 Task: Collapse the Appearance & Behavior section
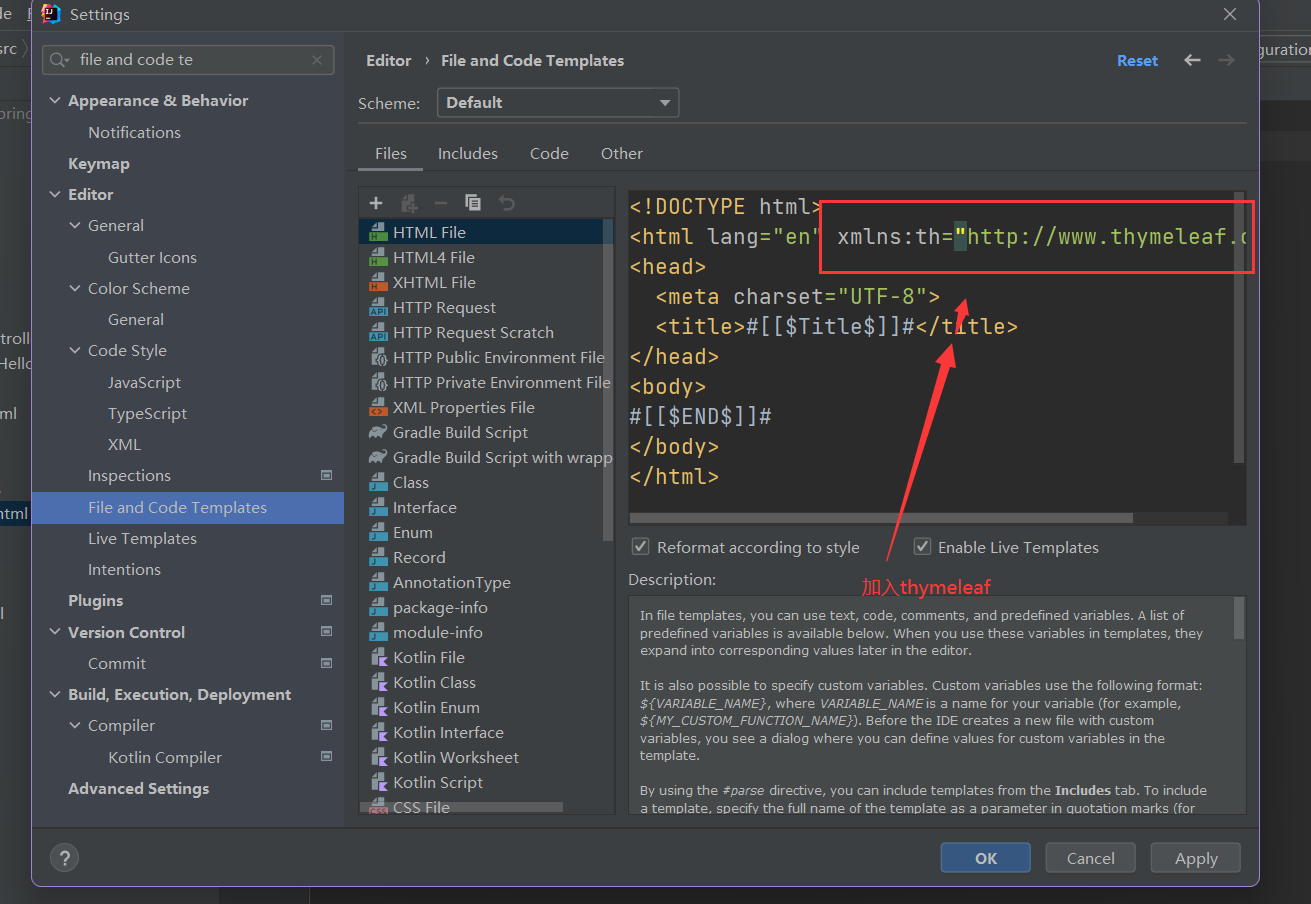pos(55,101)
